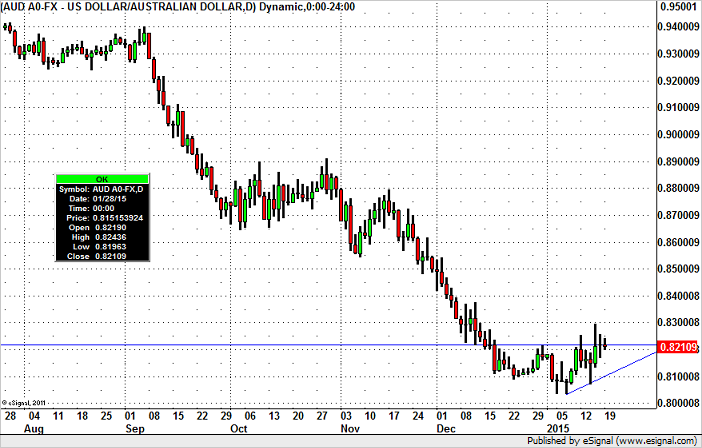Click the 0.900009 price axis label
The width and height of the screenshot is (702, 448).
[678, 134]
